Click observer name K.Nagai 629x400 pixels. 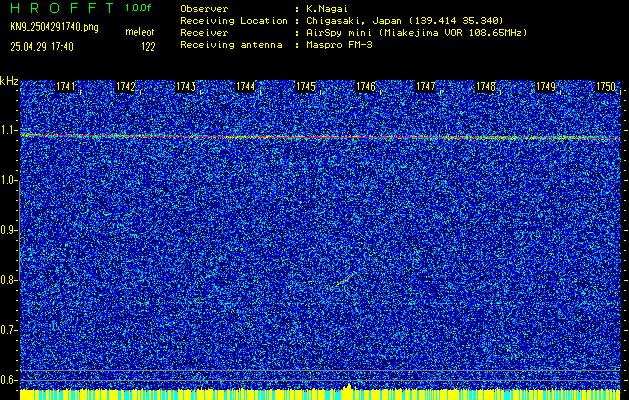[325, 9]
